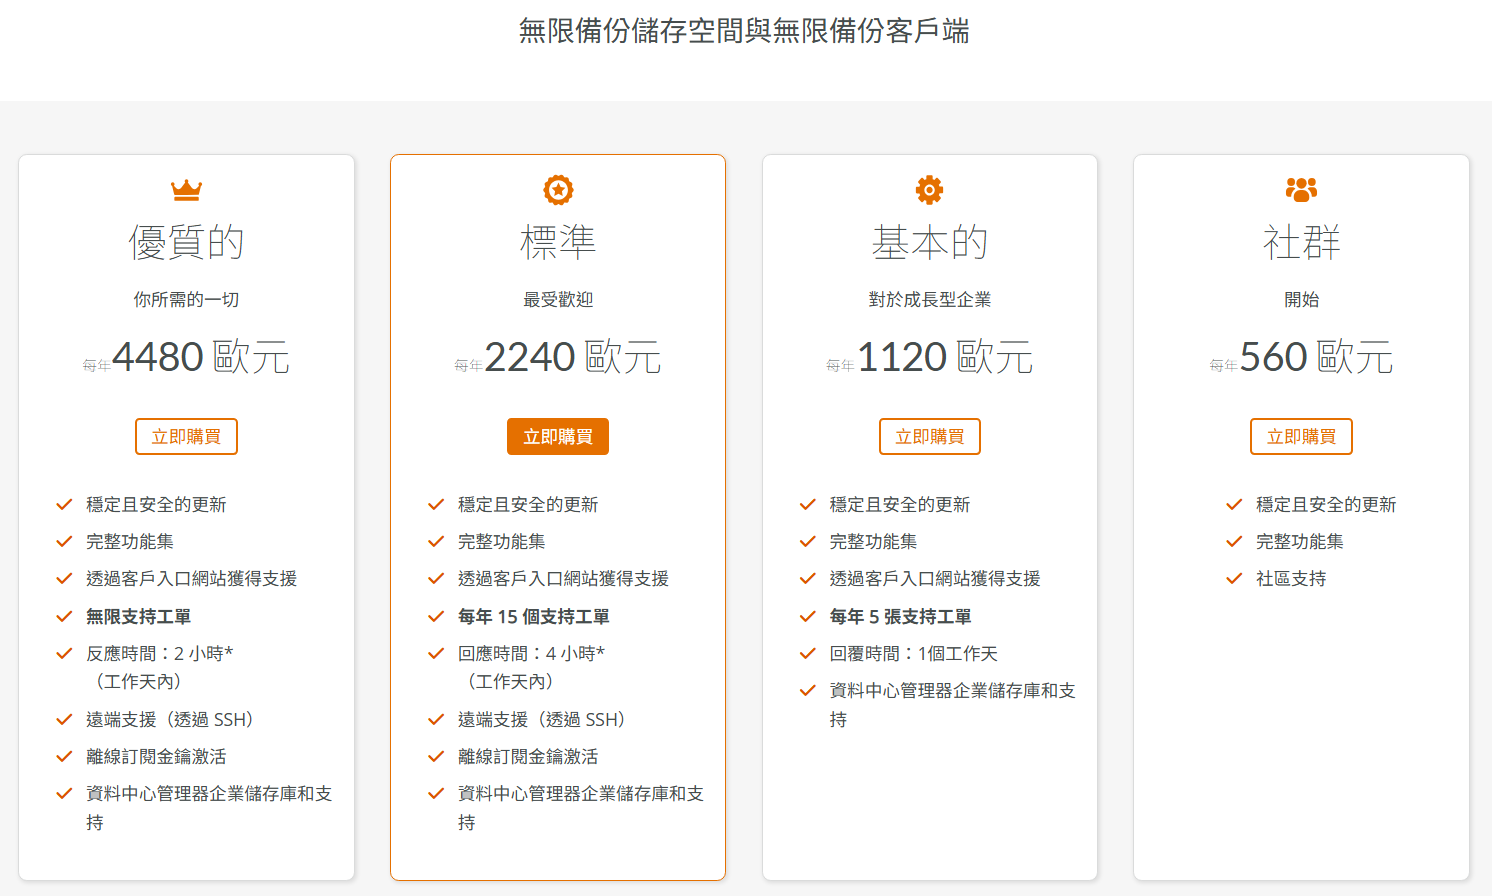Click the 4480 歐元 yearly price

[200, 357]
